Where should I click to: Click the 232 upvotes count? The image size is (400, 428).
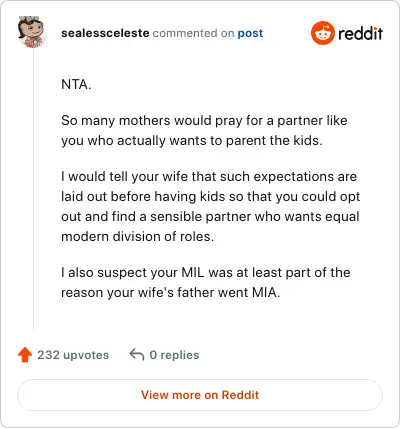tap(73, 355)
